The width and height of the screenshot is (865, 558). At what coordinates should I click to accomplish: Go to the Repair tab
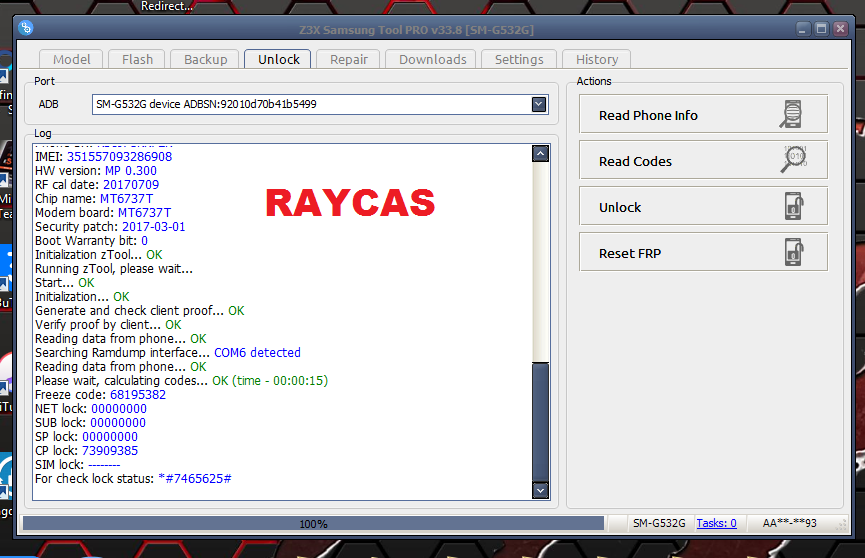[349, 59]
